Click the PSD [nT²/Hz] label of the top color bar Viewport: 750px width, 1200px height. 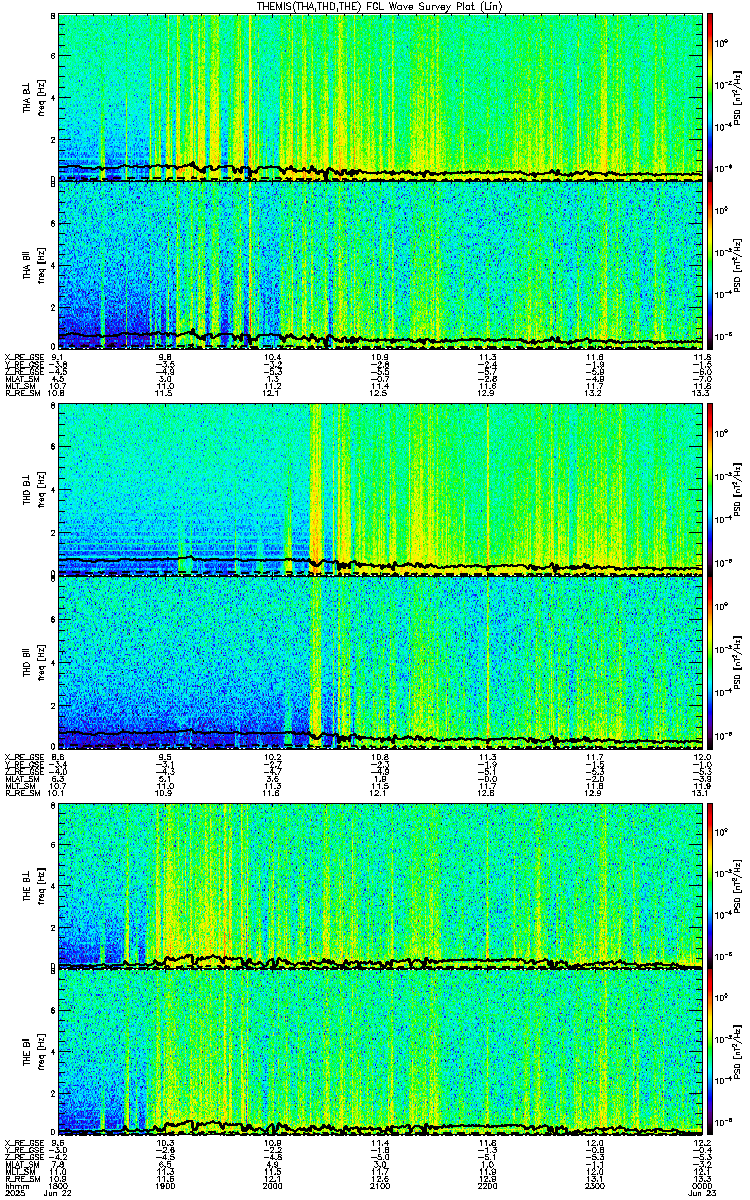736,97
